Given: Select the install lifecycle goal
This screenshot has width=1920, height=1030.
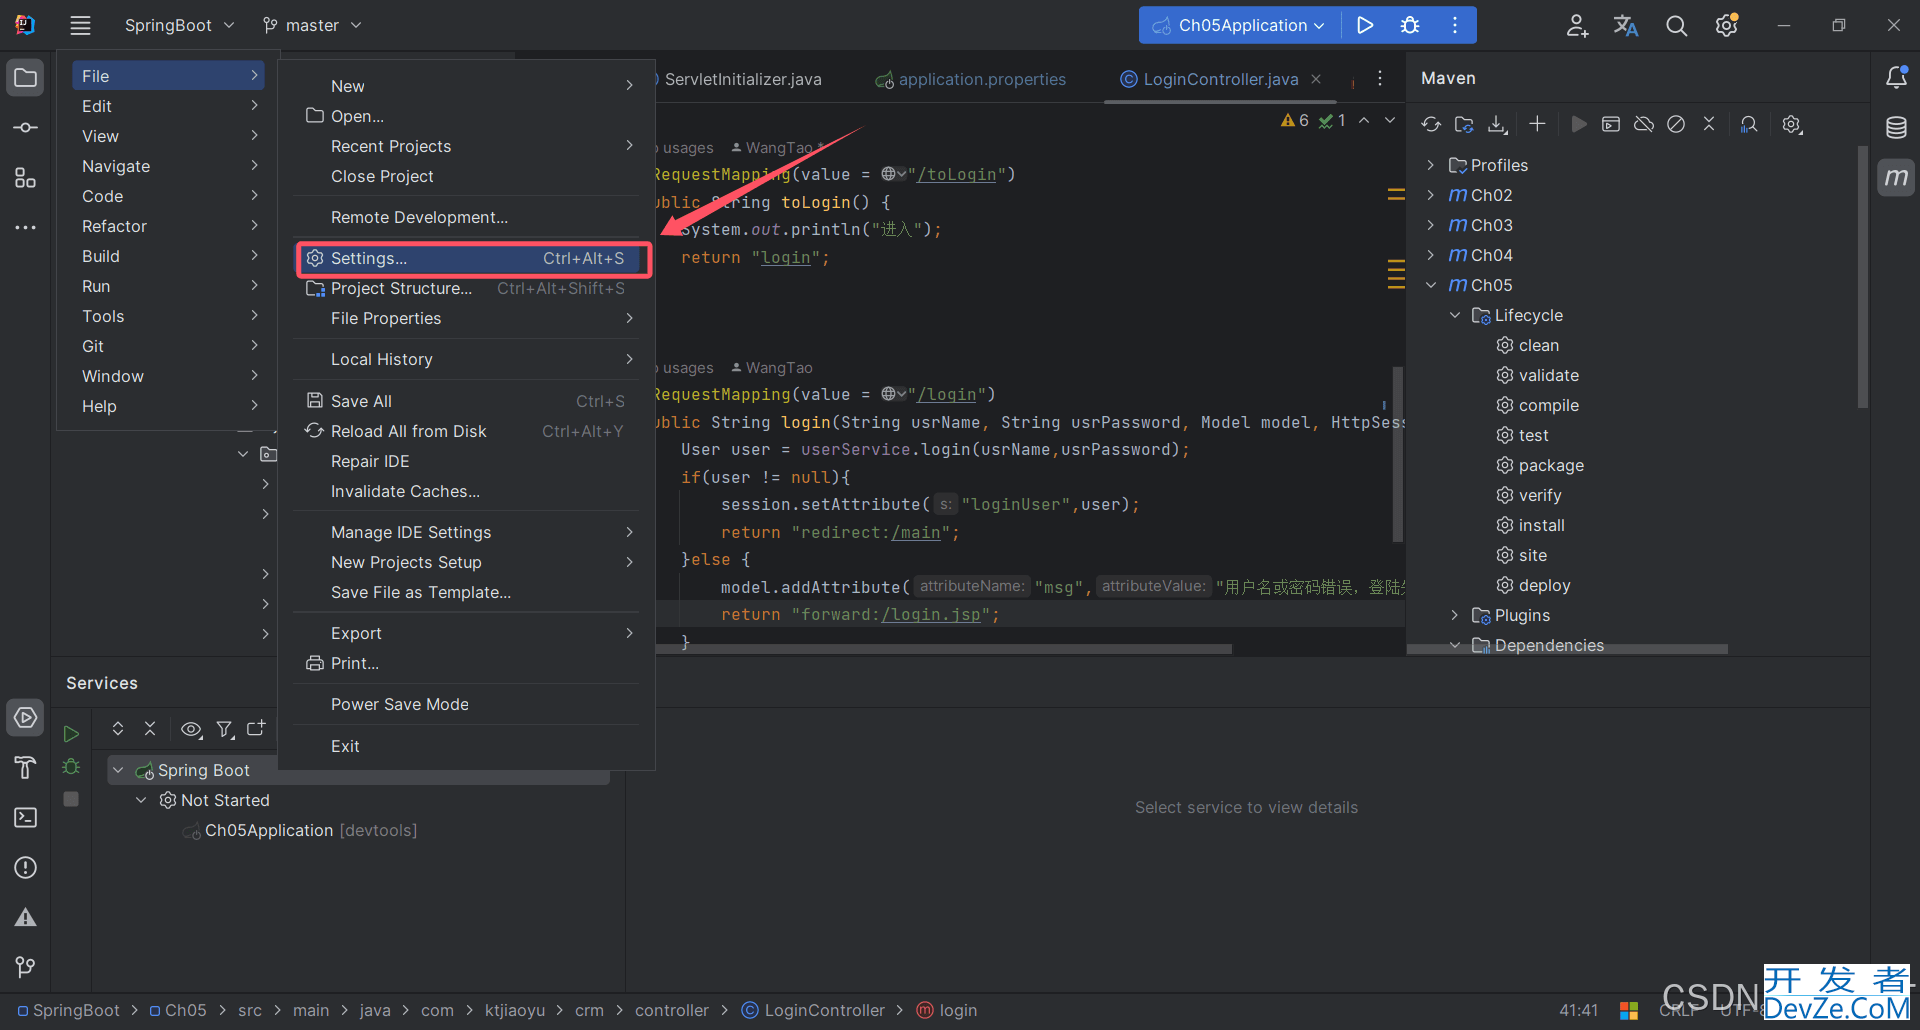Looking at the screenshot, I should point(1530,525).
